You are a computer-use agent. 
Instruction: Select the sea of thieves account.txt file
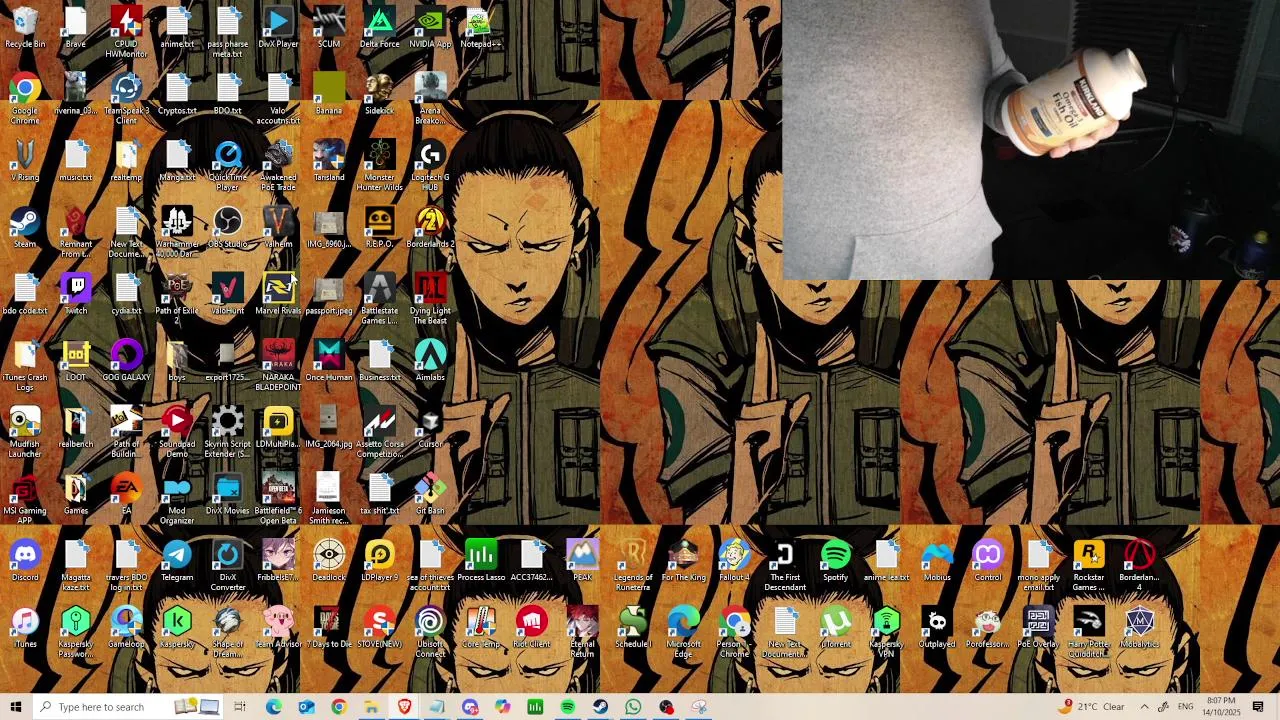click(x=430, y=566)
